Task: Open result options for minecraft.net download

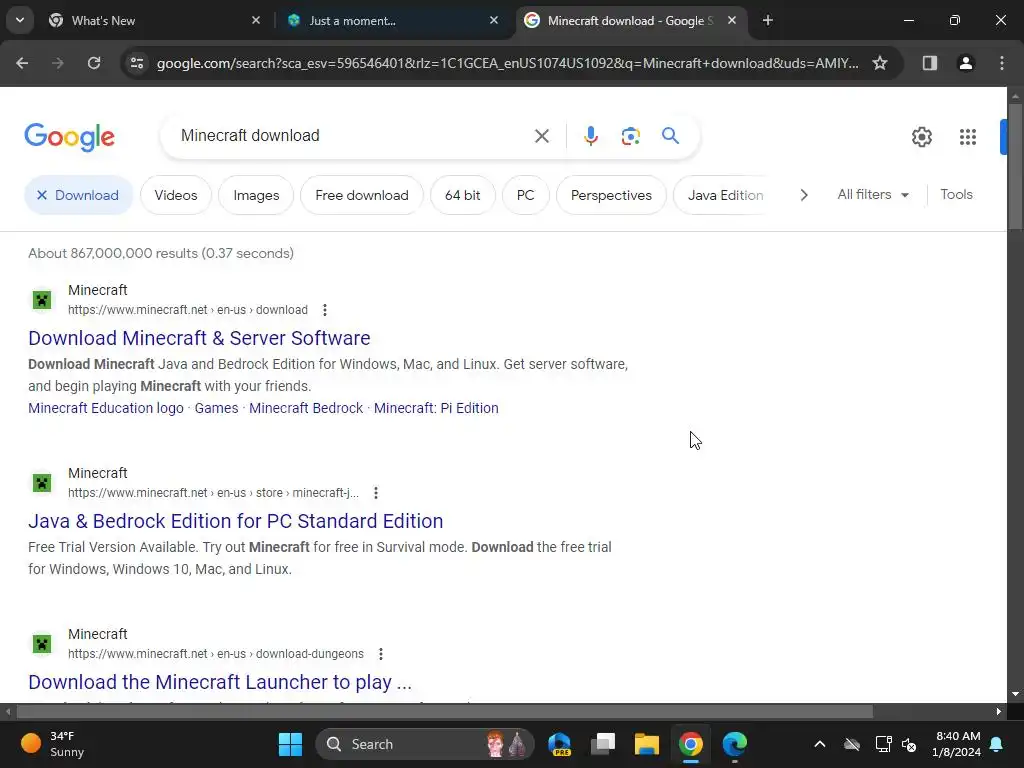Action: click(x=325, y=310)
